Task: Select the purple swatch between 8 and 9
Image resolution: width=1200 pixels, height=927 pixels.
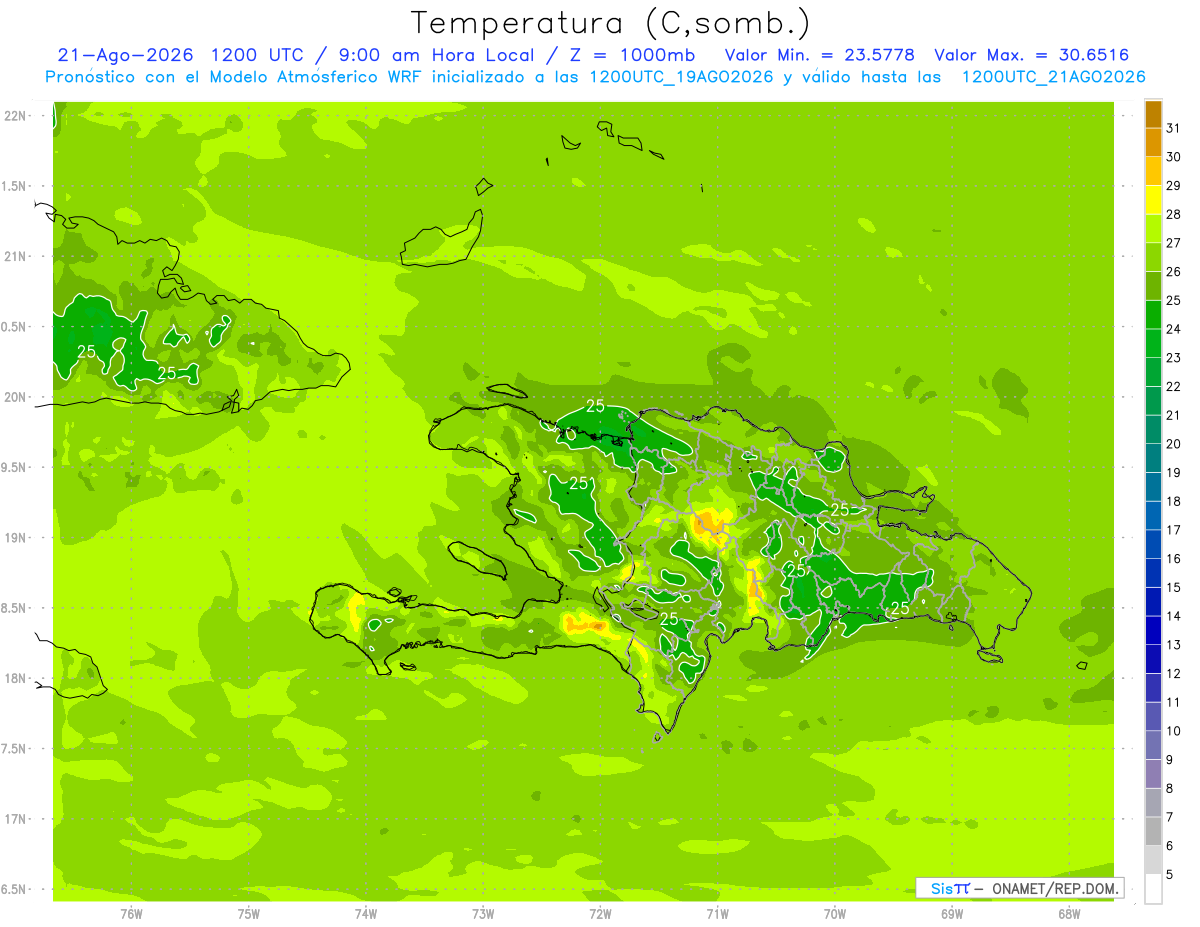Action: [x=1153, y=774]
